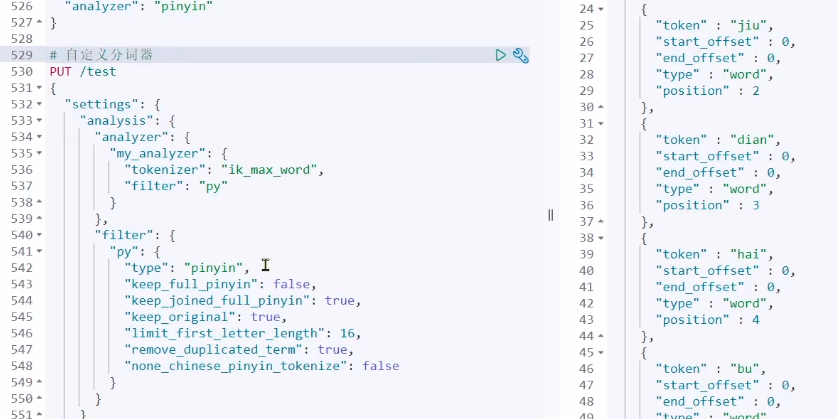Click response fold marker at line 37
837x419 pixels.
click(x=601, y=222)
